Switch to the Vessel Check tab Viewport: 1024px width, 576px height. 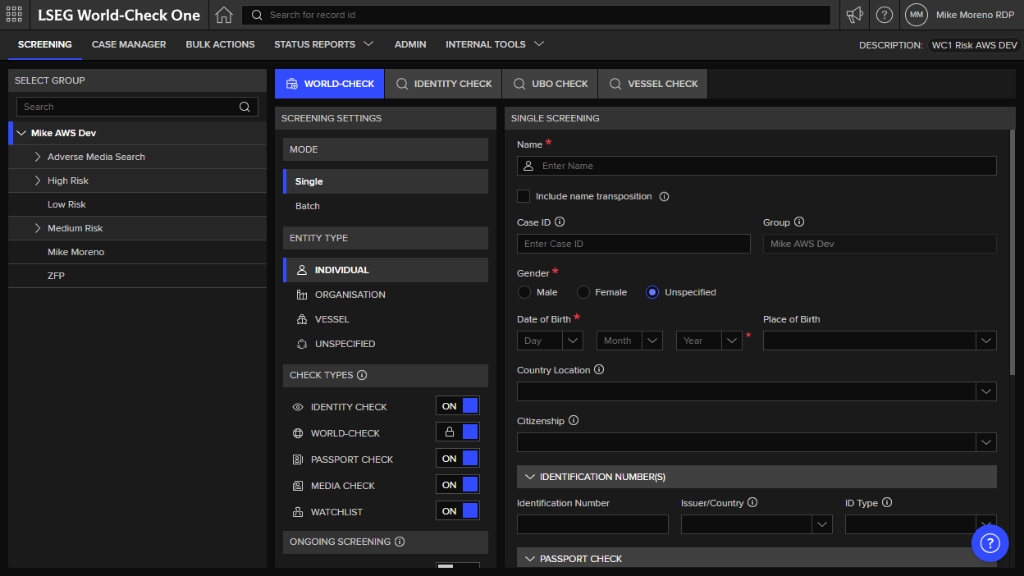tap(653, 84)
